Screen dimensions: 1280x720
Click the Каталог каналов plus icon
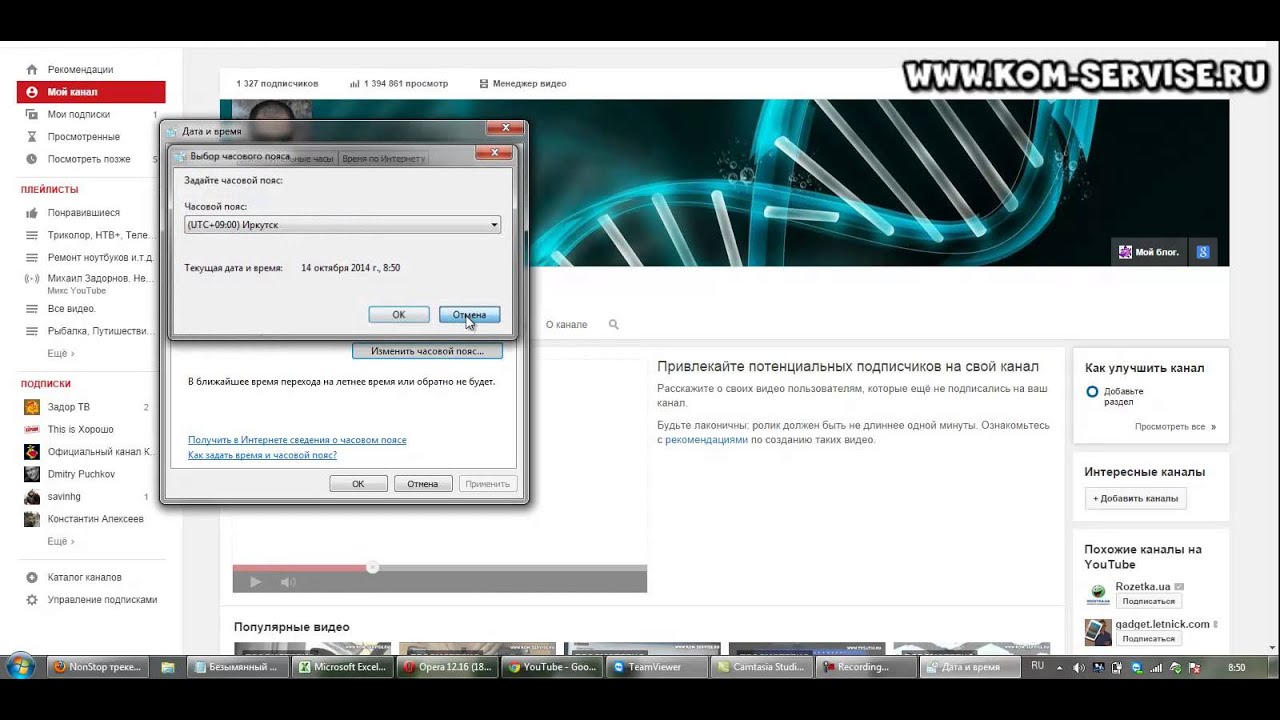[31, 577]
